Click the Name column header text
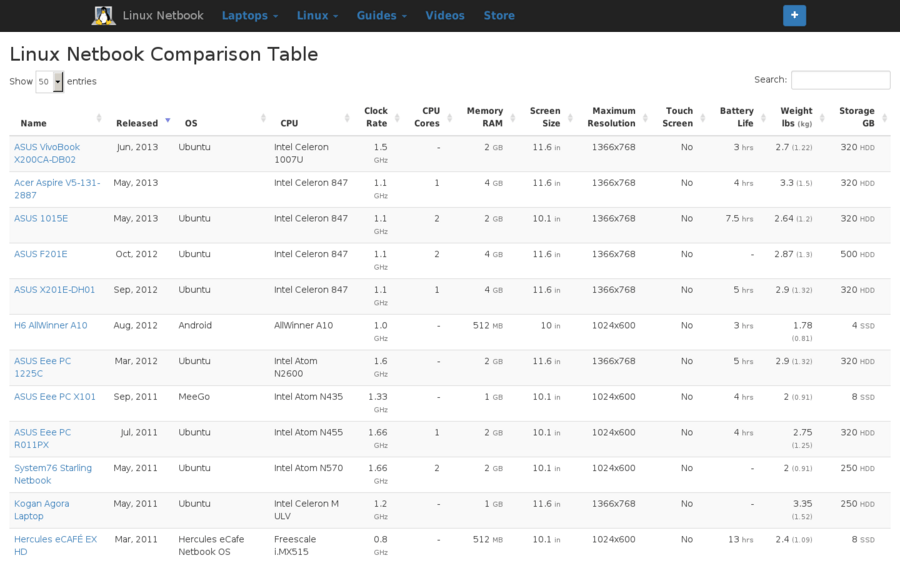This screenshot has width=900, height=563. coord(33,123)
